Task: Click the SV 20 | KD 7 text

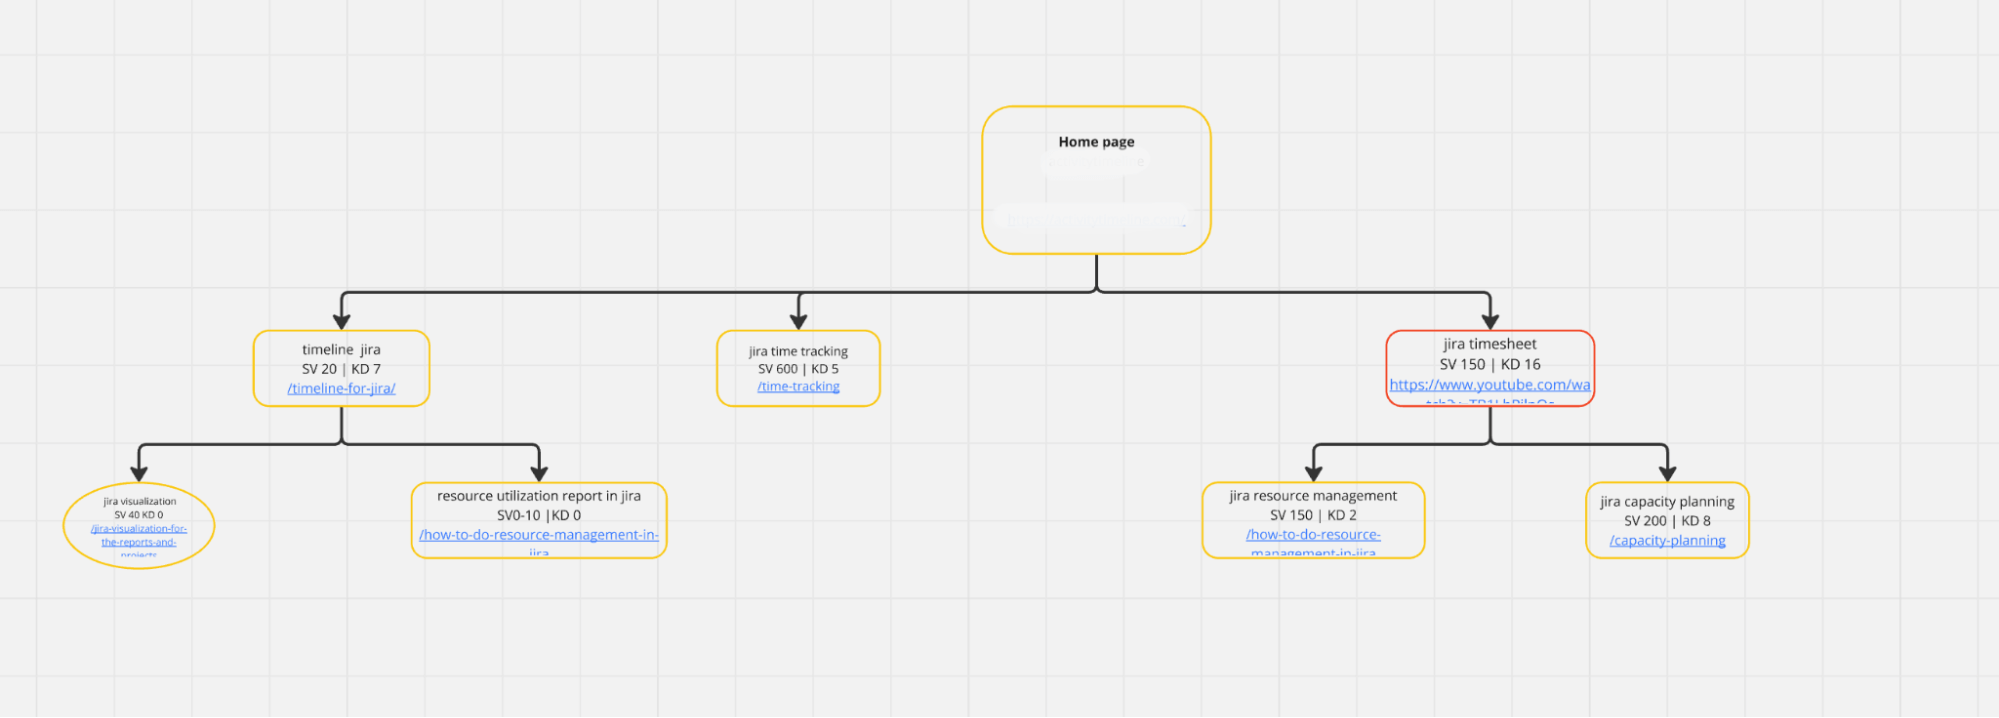Action: coord(341,369)
